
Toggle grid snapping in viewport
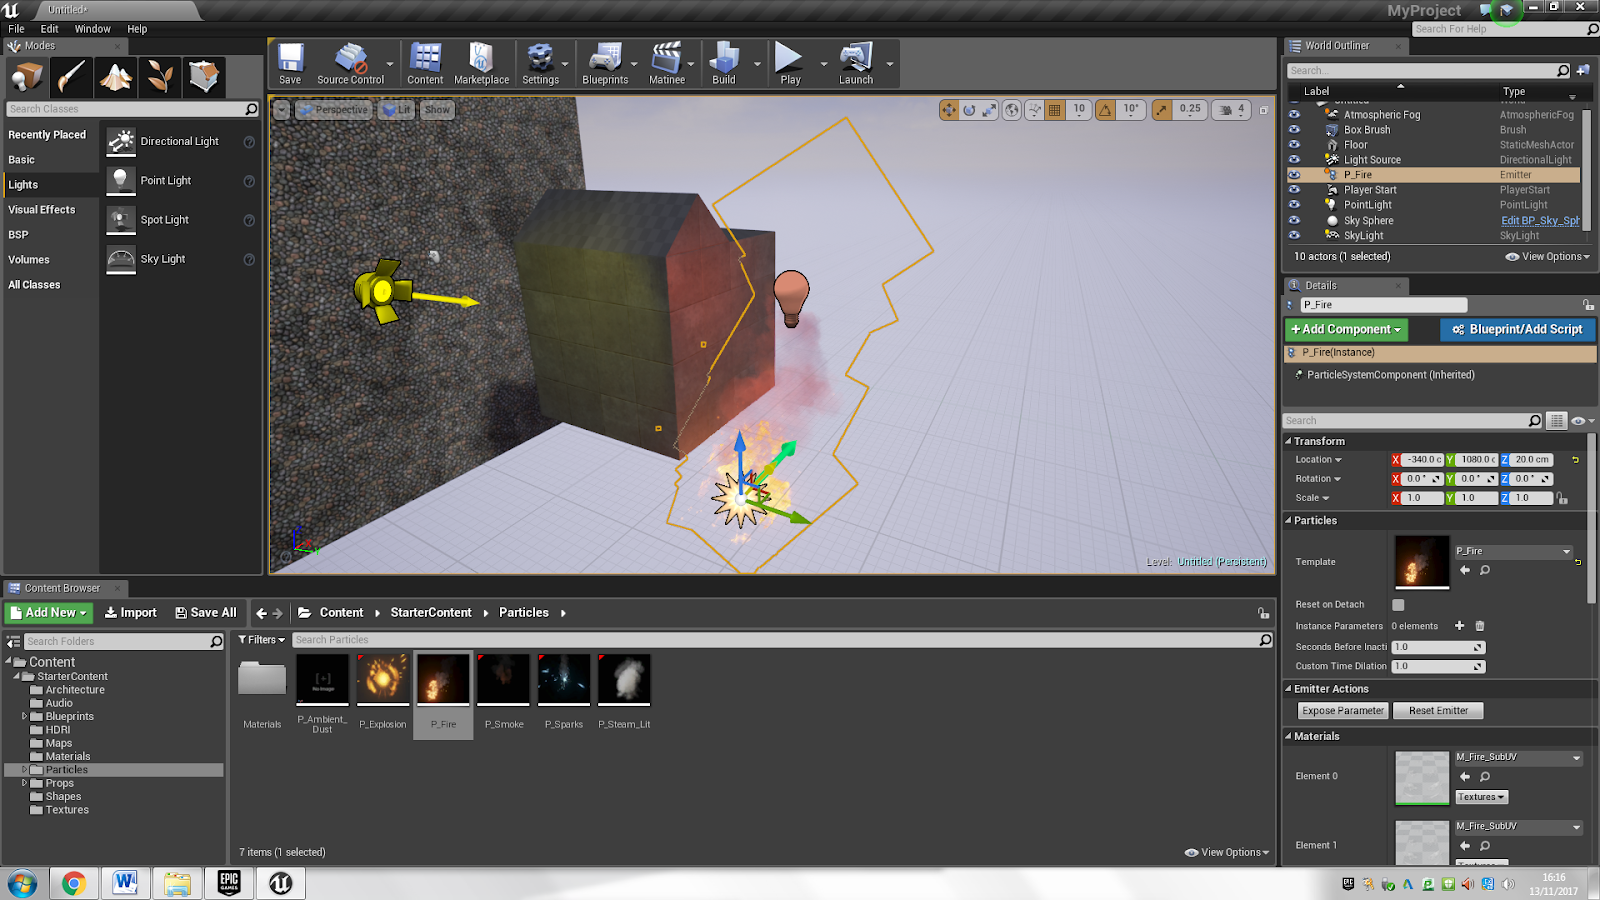point(1054,110)
